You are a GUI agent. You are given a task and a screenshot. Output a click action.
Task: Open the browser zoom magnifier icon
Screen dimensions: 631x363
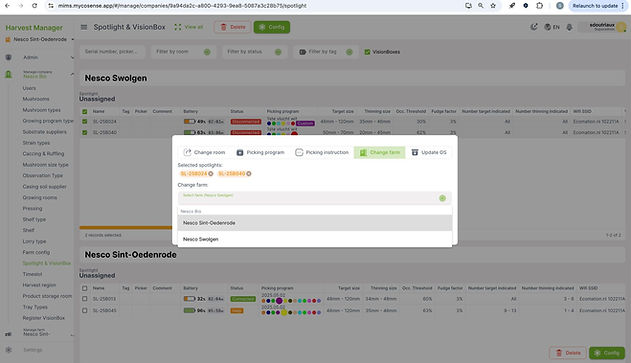coord(480,6)
